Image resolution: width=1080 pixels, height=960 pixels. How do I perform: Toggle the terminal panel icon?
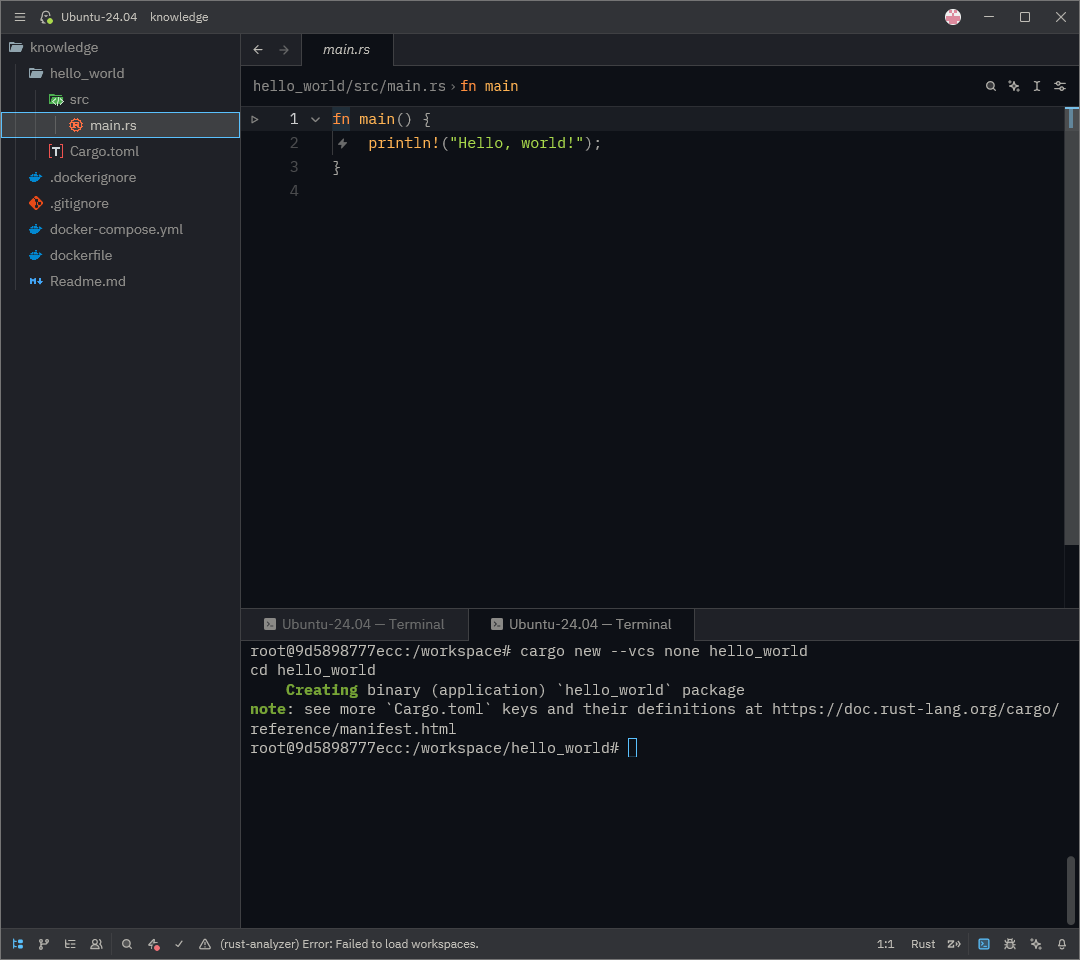pyautogui.click(x=984, y=944)
